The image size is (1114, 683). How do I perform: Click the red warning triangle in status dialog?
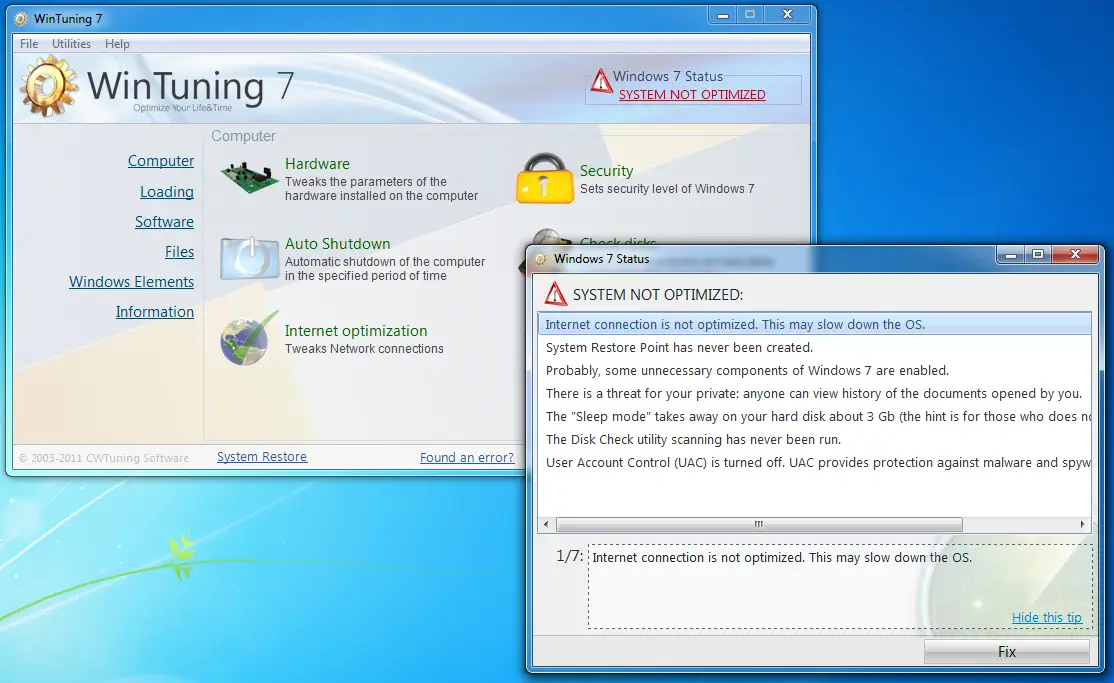pos(555,294)
